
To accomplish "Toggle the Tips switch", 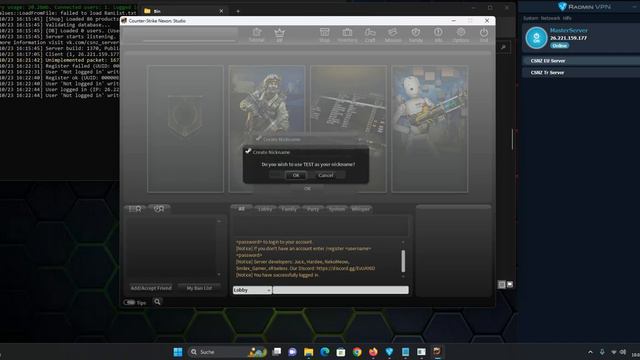I will pyautogui.click(x=129, y=302).
